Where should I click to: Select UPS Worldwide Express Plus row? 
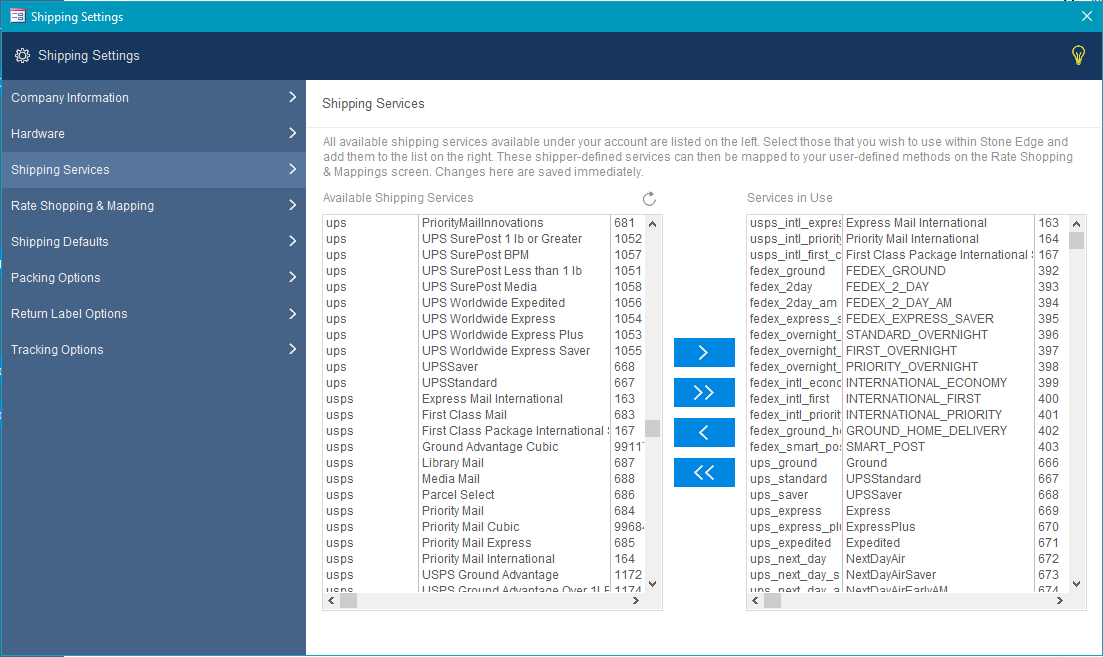[x=483, y=335]
